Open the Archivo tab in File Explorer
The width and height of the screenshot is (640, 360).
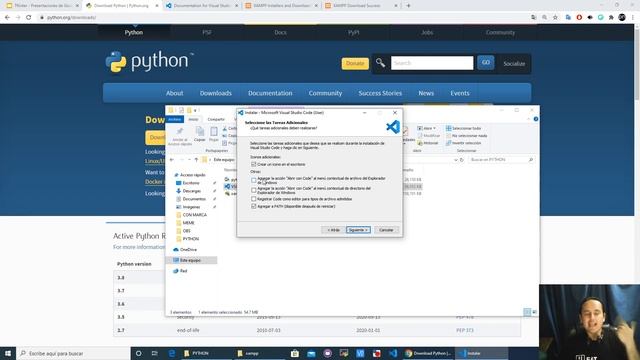[175, 119]
